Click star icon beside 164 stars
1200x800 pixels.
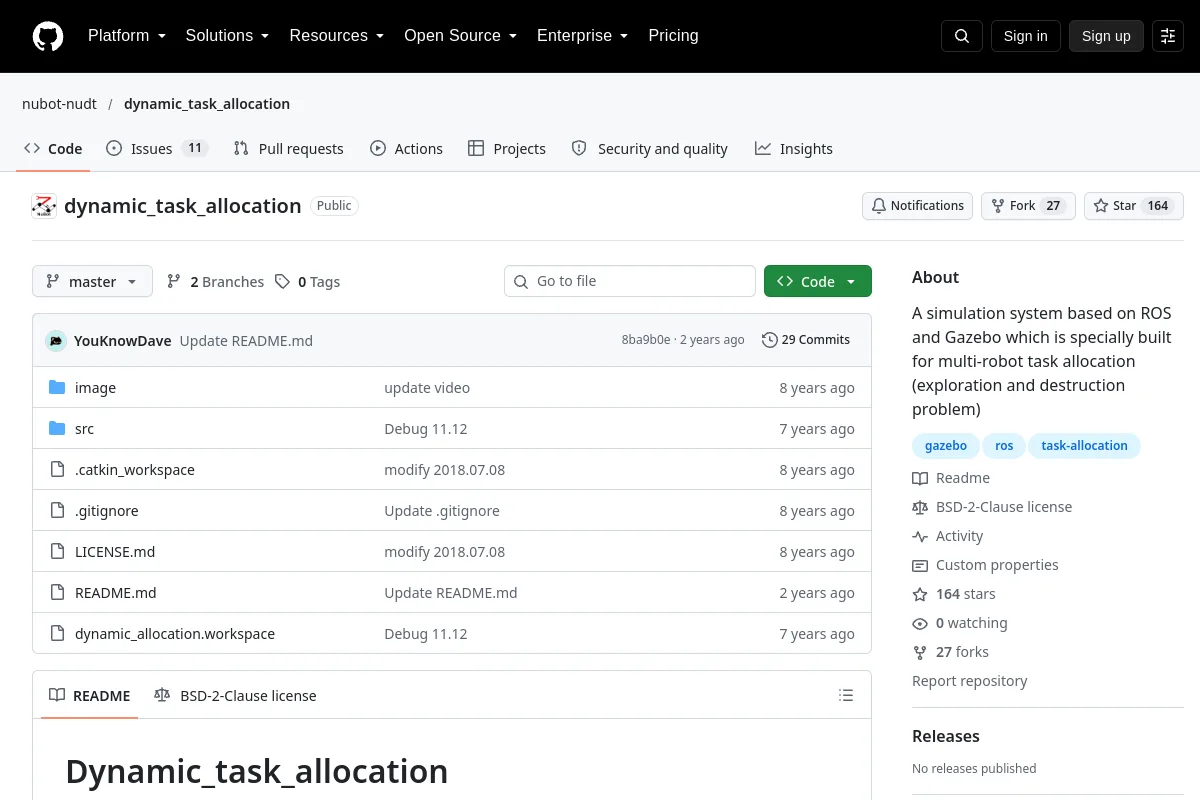pyautogui.click(x=920, y=594)
